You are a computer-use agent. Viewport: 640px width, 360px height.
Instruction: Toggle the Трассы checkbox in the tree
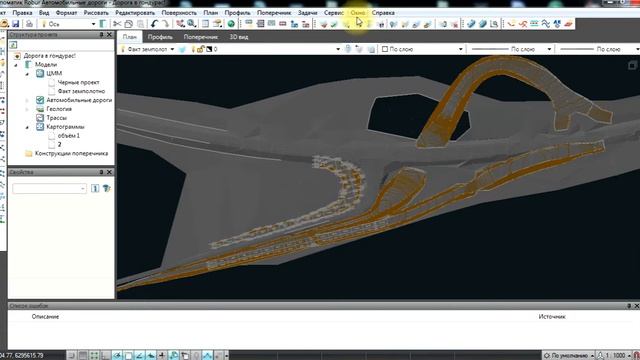coord(40,118)
